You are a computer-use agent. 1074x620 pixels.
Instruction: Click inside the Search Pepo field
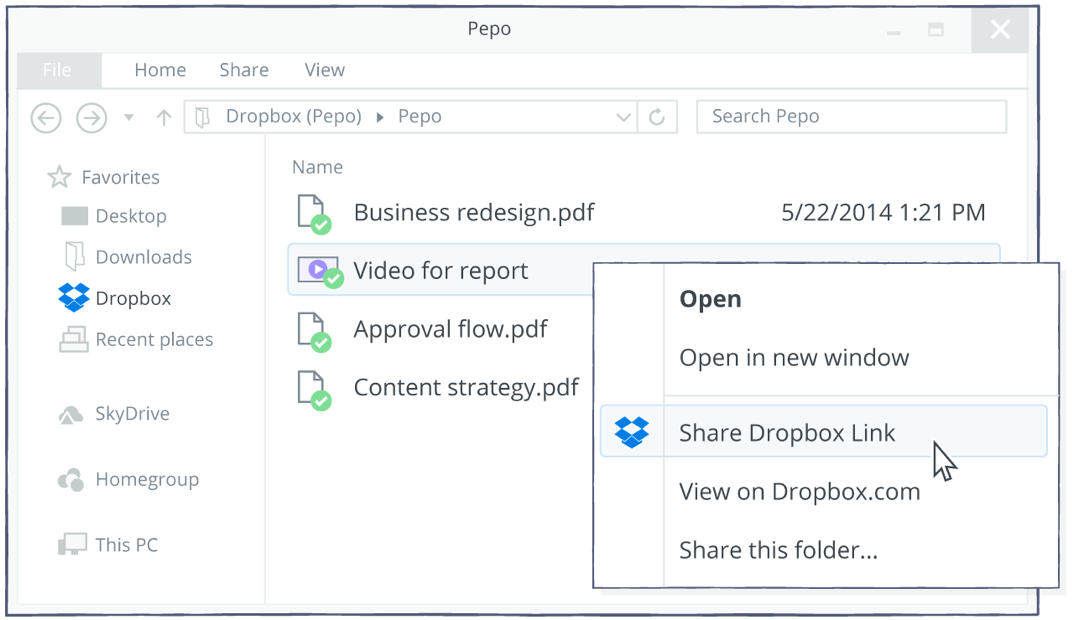click(x=851, y=117)
